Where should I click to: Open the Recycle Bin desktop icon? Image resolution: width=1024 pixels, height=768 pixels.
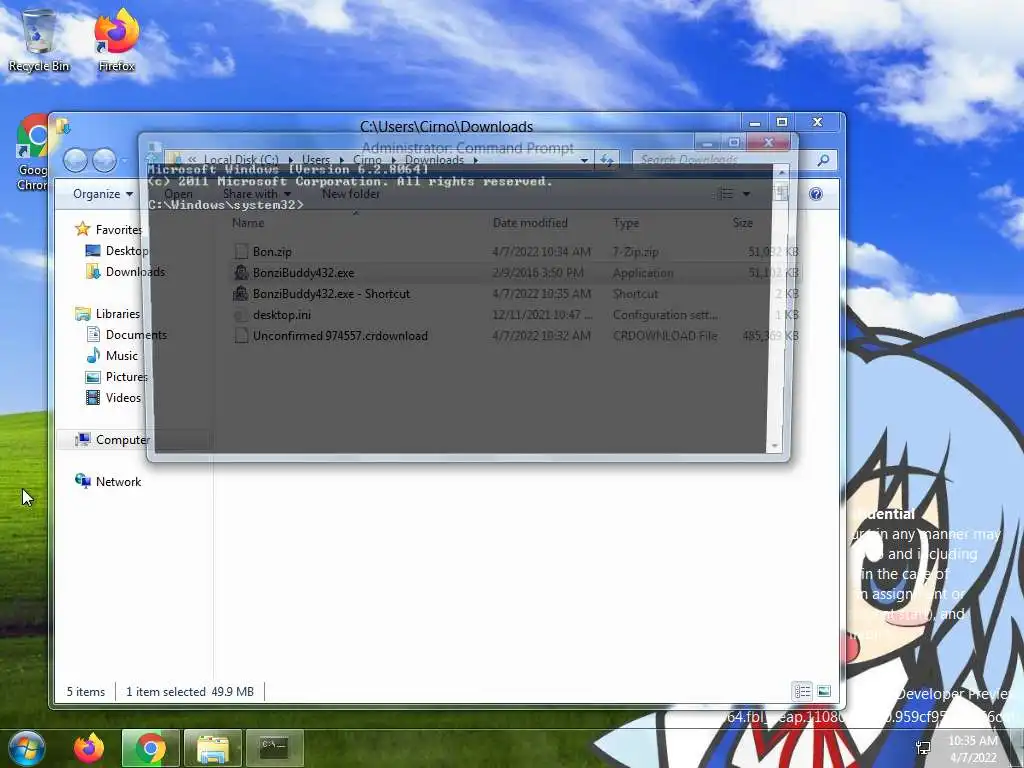point(39,40)
